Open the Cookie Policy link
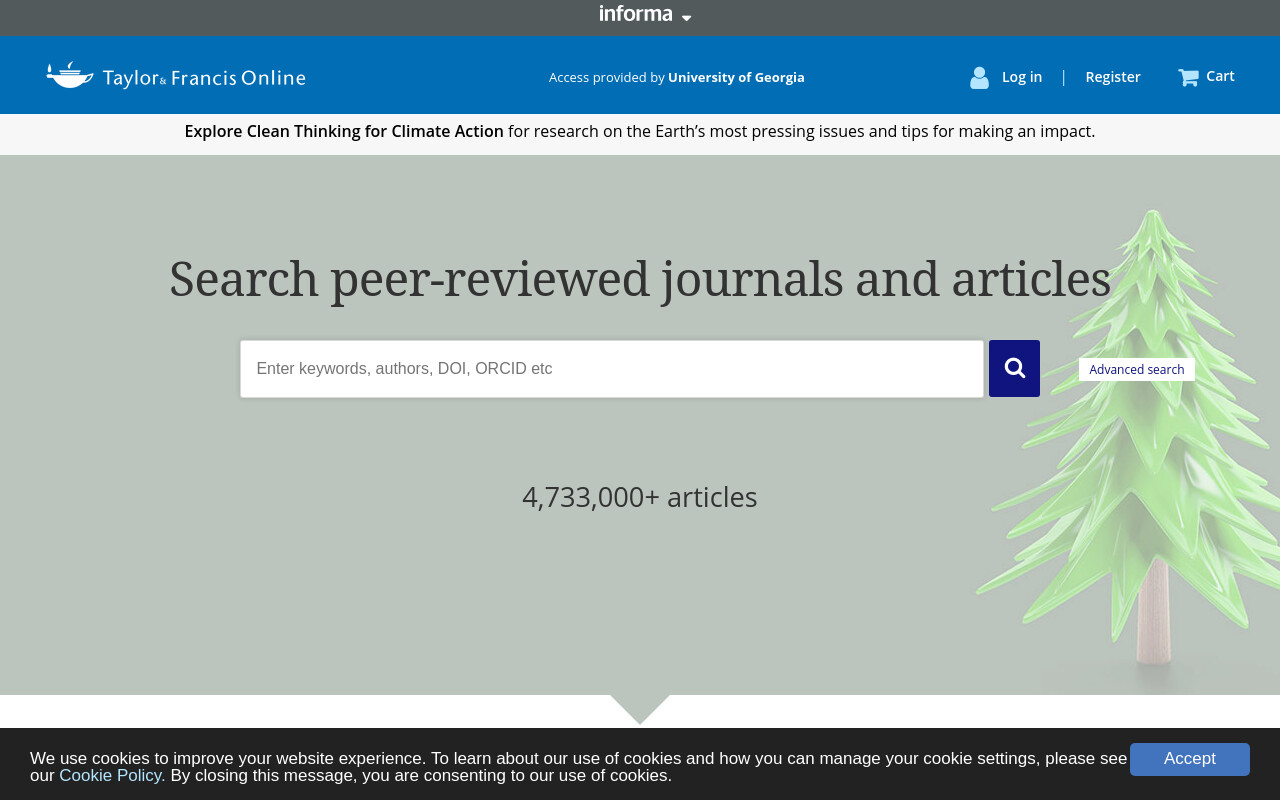Viewport: 1280px width, 800px height. pyautogui.click(x=112, y=775)
